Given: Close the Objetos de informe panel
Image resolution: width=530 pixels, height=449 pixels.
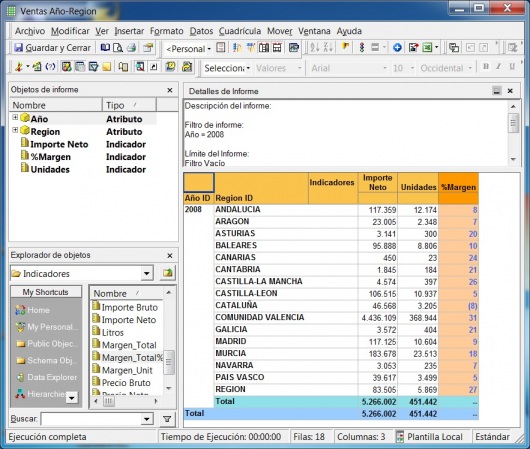Looking at the screenshot, I should coord(170,90).
